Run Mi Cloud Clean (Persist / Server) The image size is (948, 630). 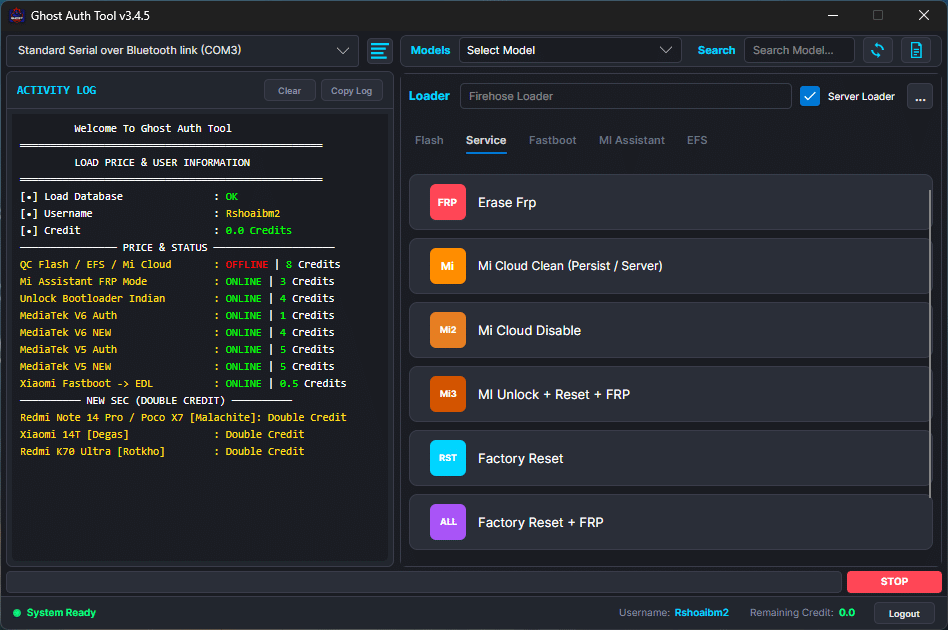pyautogui.click(x=670, y=266)
